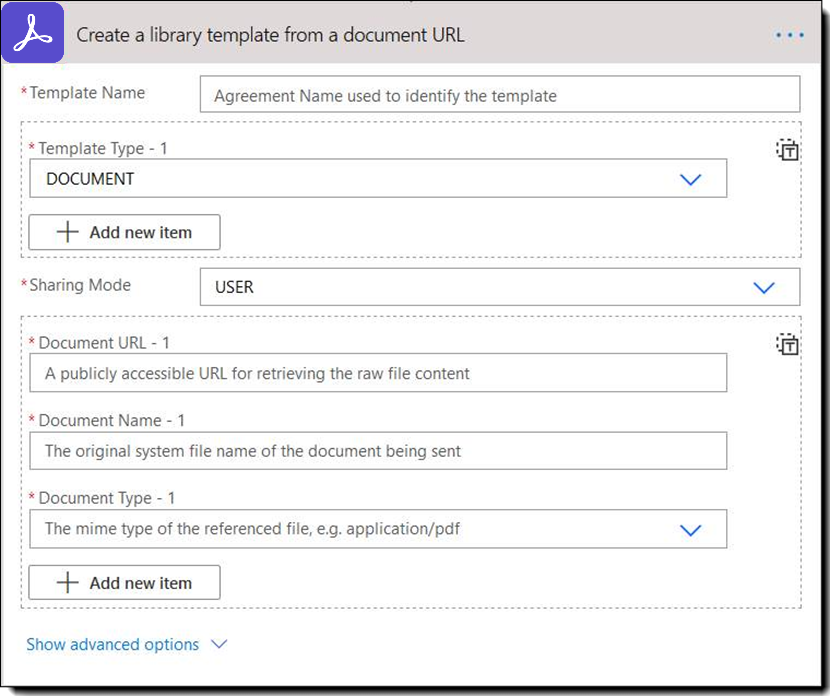Click the Adobe Acrobat Sign connector icon
The height and width of the screenshot is (696, 830).
[31, 32]
